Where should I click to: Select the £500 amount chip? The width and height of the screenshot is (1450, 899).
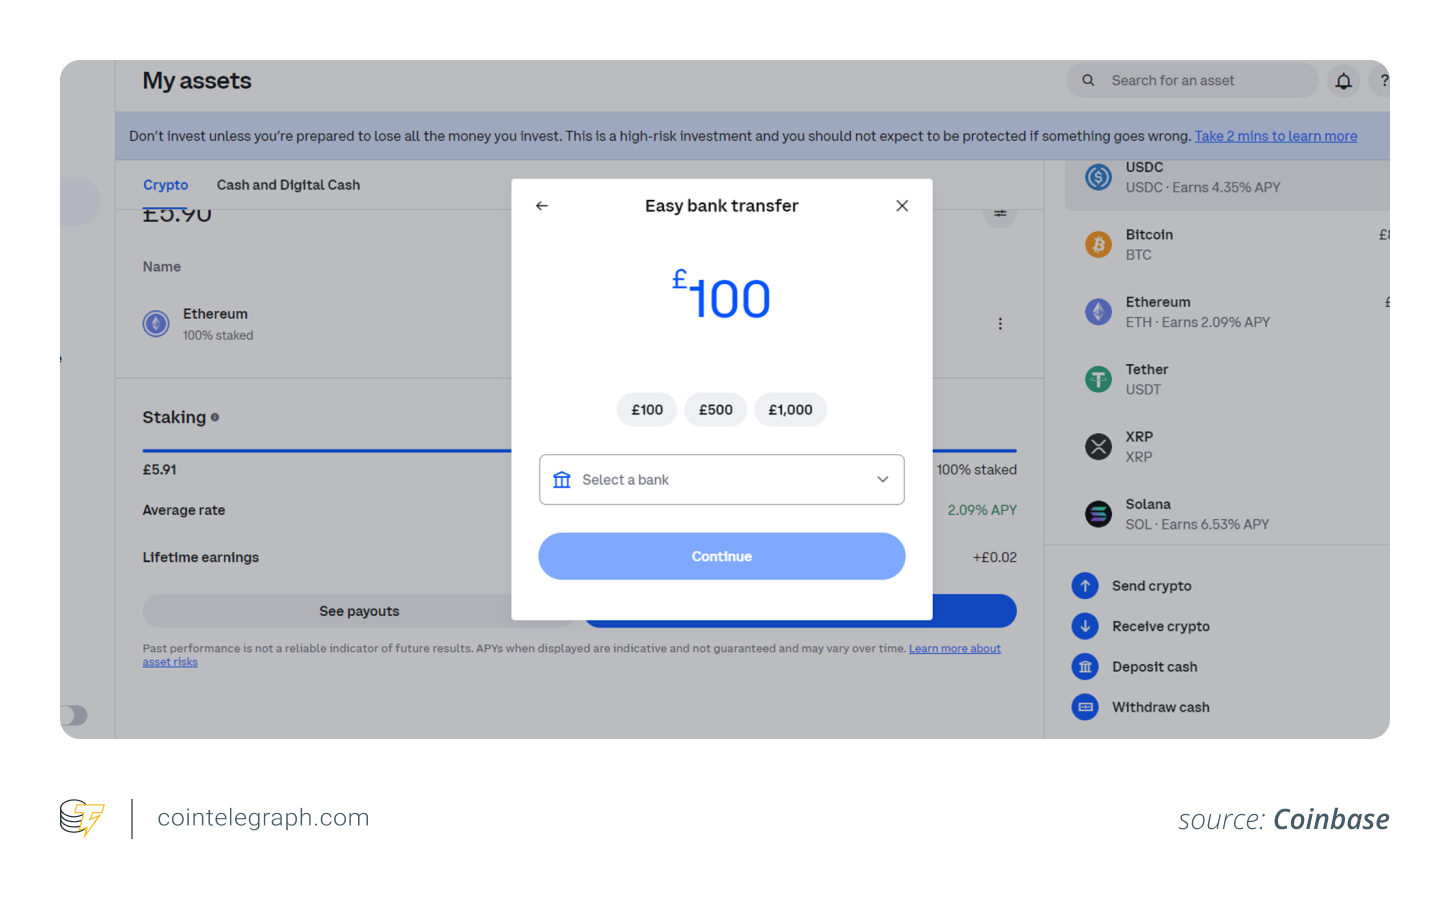[x=715, y=409]
